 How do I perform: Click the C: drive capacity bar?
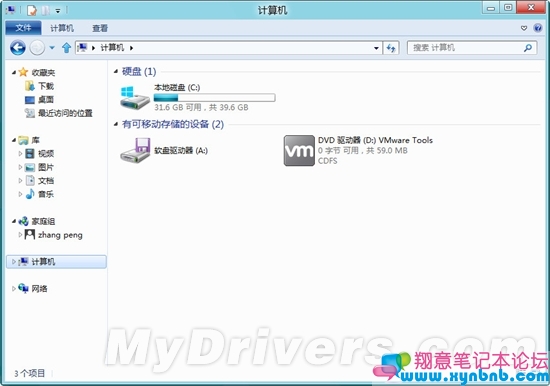point(214,97)
